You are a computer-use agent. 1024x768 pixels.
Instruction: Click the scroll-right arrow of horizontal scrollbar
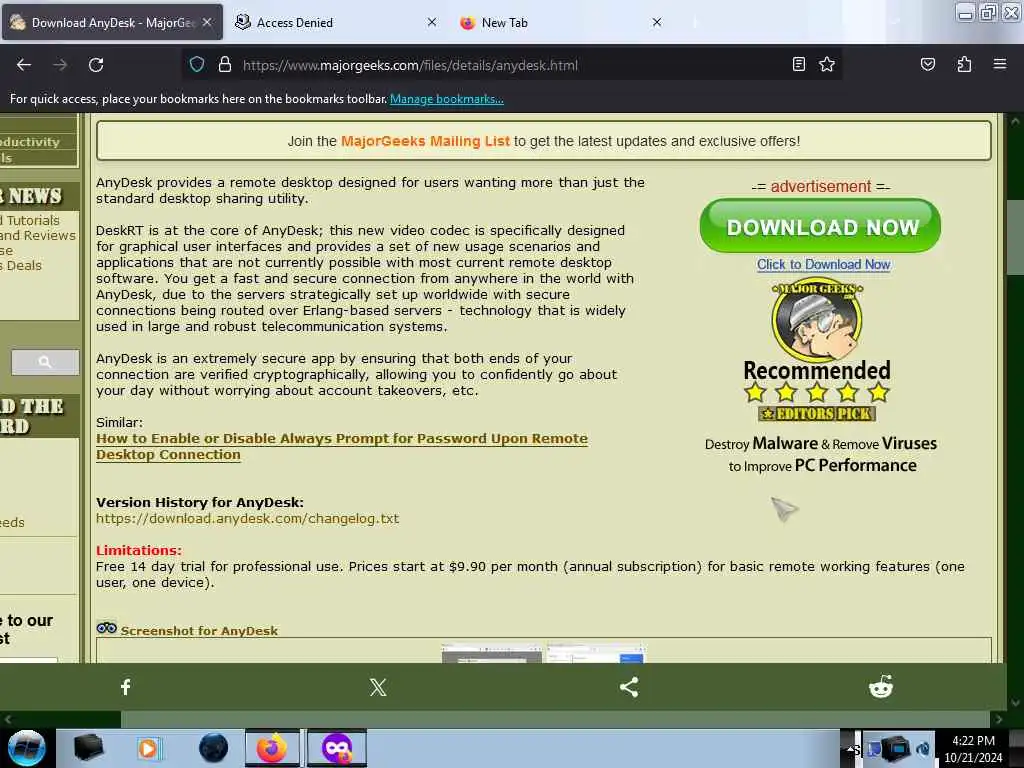tap(998, 719)
